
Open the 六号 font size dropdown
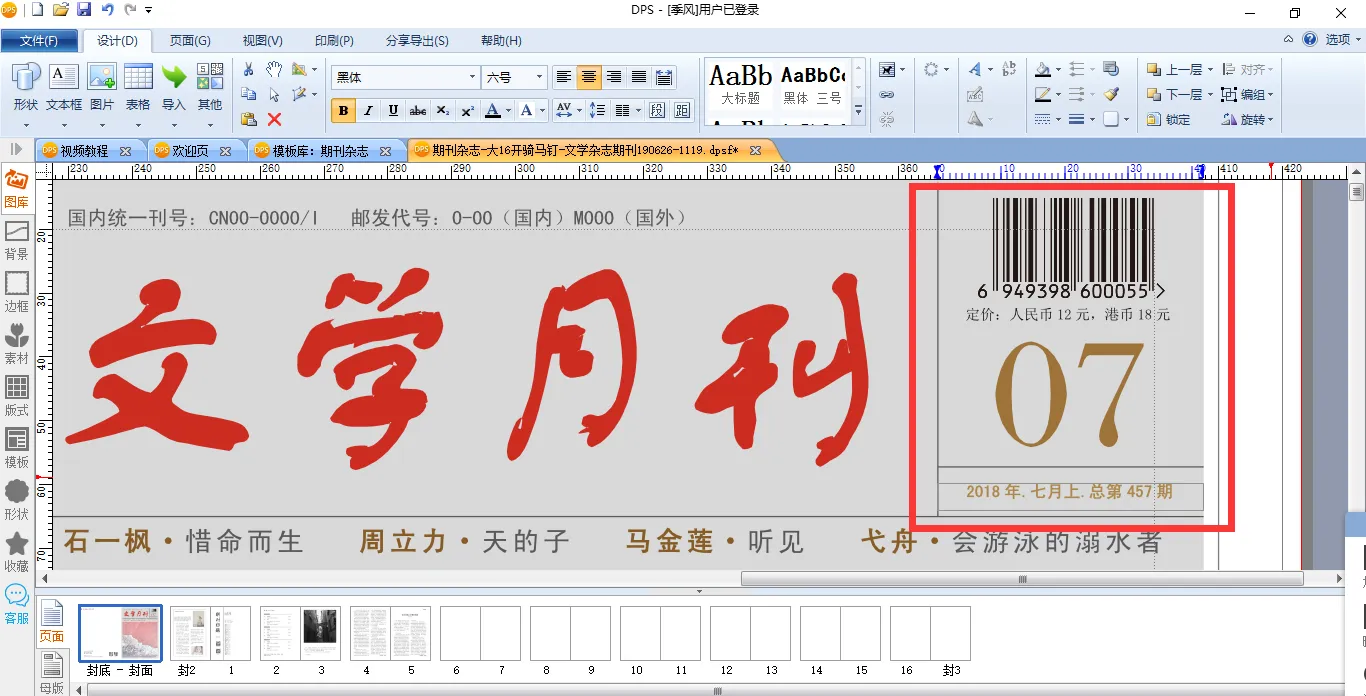tap(540, 77)
